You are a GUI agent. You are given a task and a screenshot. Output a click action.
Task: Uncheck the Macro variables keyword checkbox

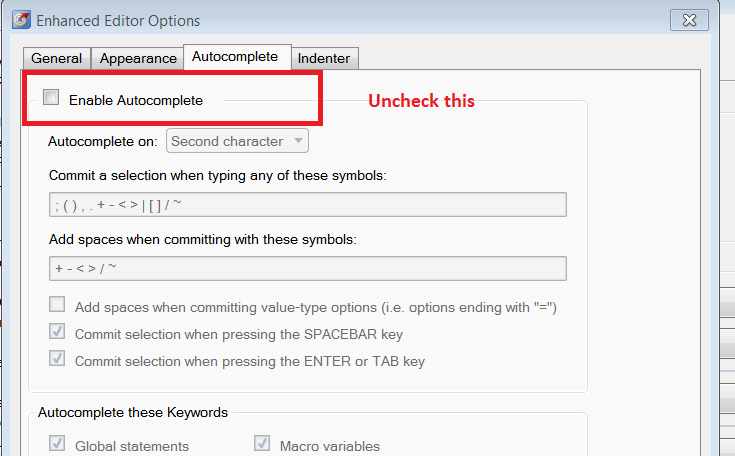click(263, 444)
